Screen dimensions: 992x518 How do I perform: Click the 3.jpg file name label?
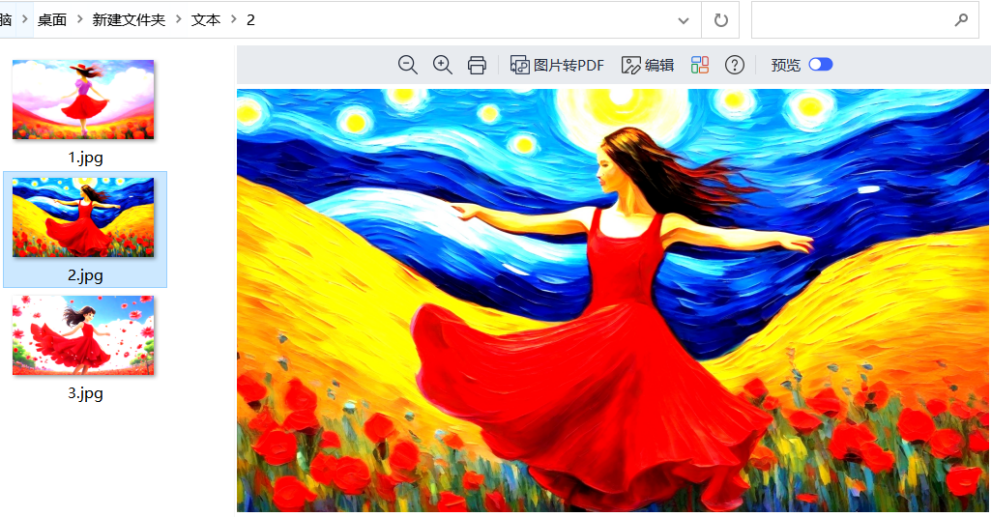click(85, 393)
